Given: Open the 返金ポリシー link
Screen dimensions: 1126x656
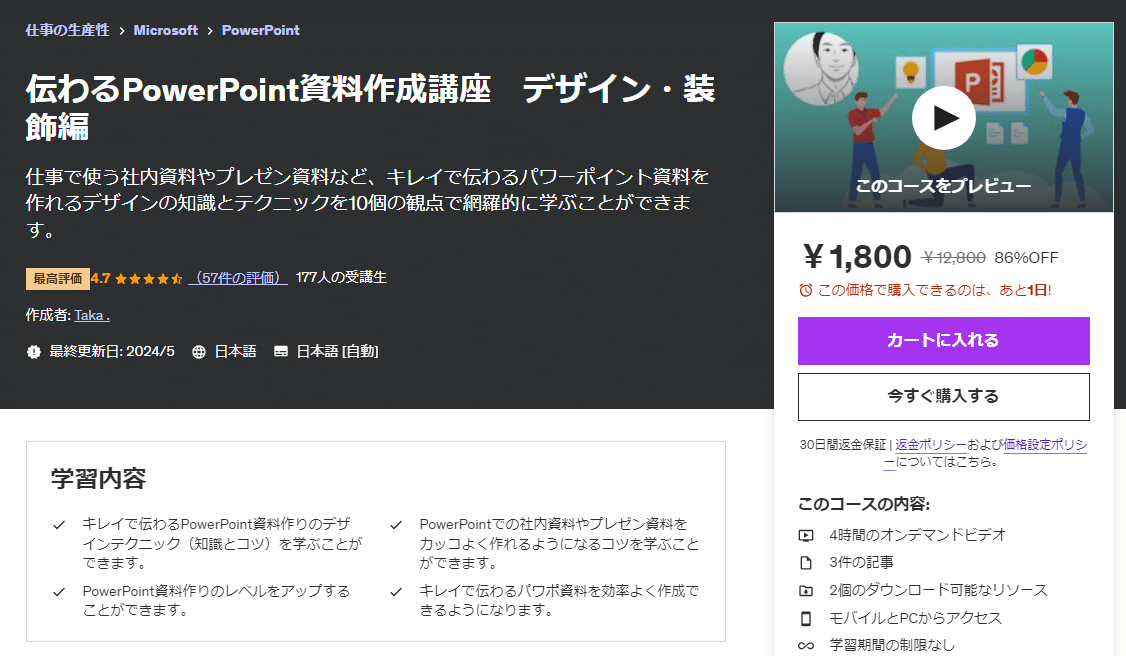Looking at the screenshot, I should (x=931, y=444).
